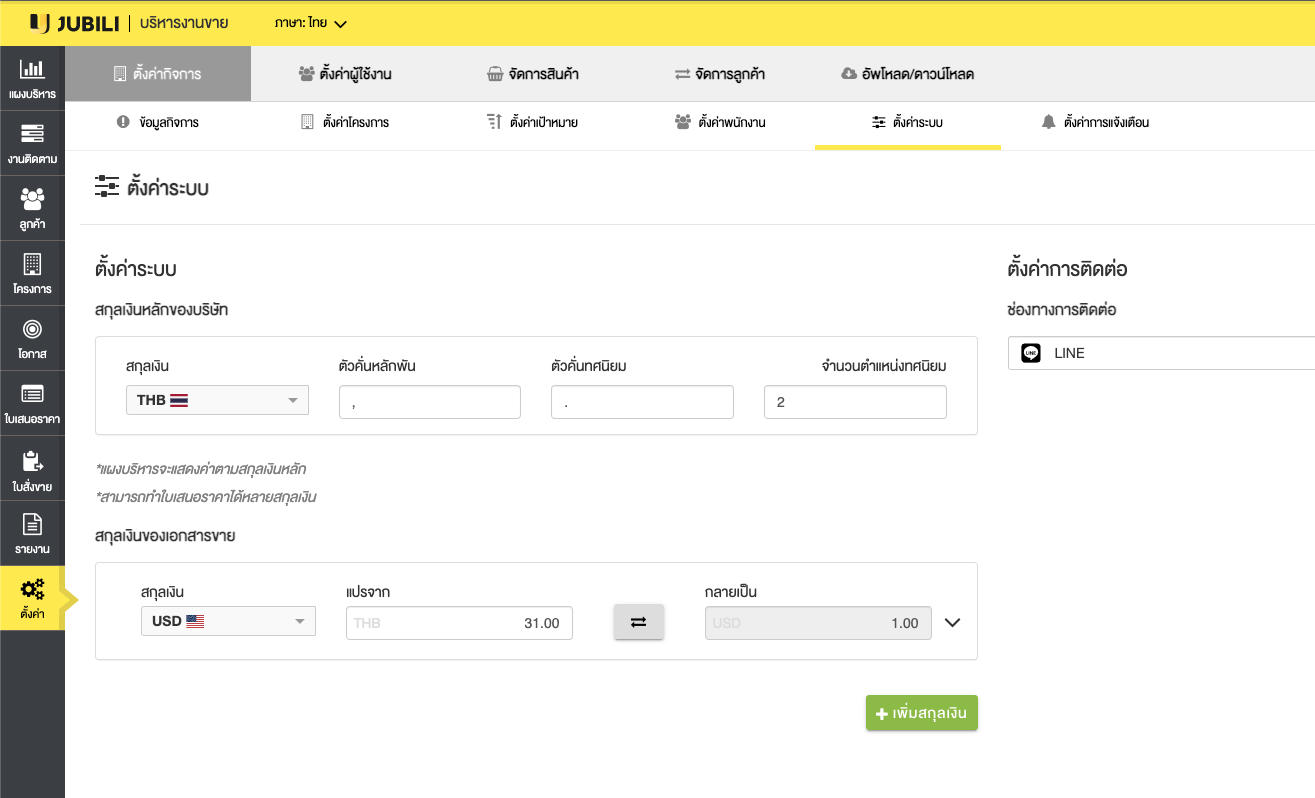Click the เพิ่มสกุลเงิน add currency button
Viewport: 1315px width, 798px height.
pos(921,713)
